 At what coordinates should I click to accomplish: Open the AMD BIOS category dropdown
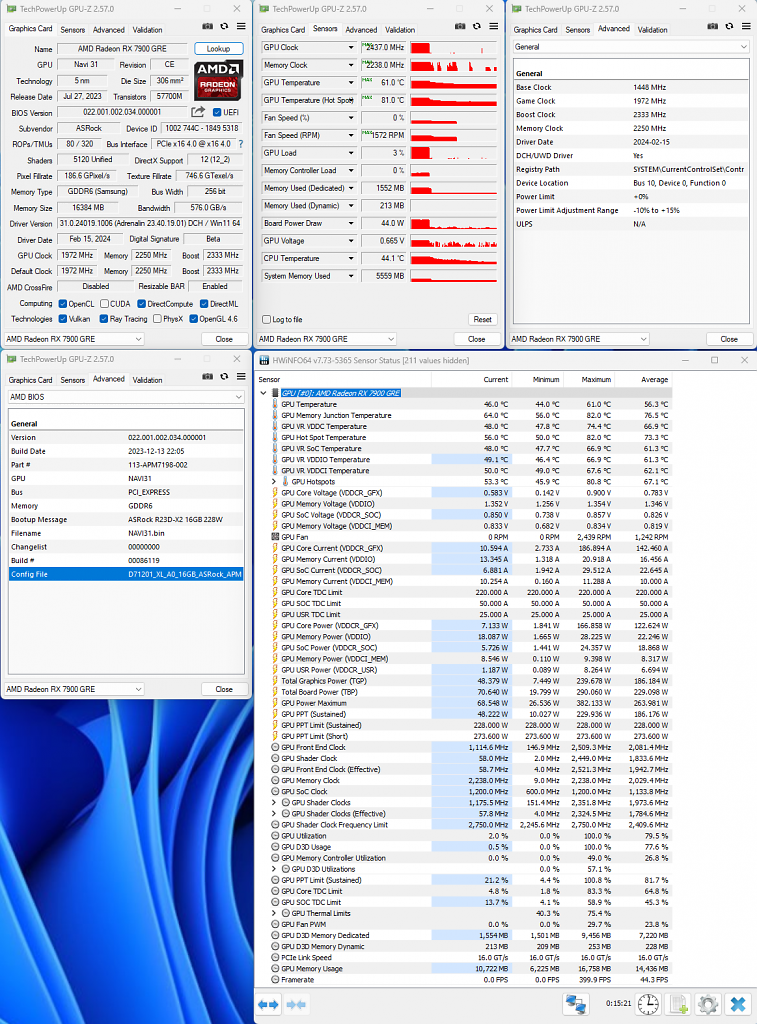point(126,397)
